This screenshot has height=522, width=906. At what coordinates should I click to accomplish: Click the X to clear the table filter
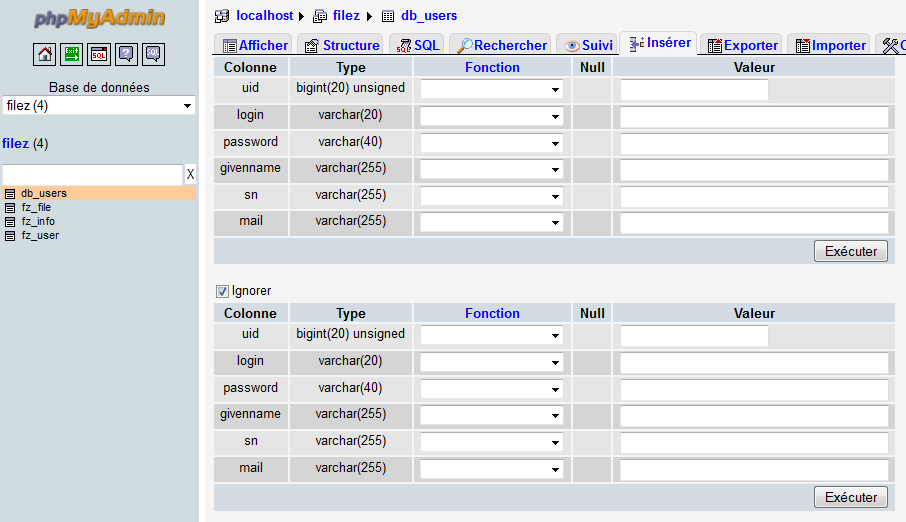(x=190, y=175)
